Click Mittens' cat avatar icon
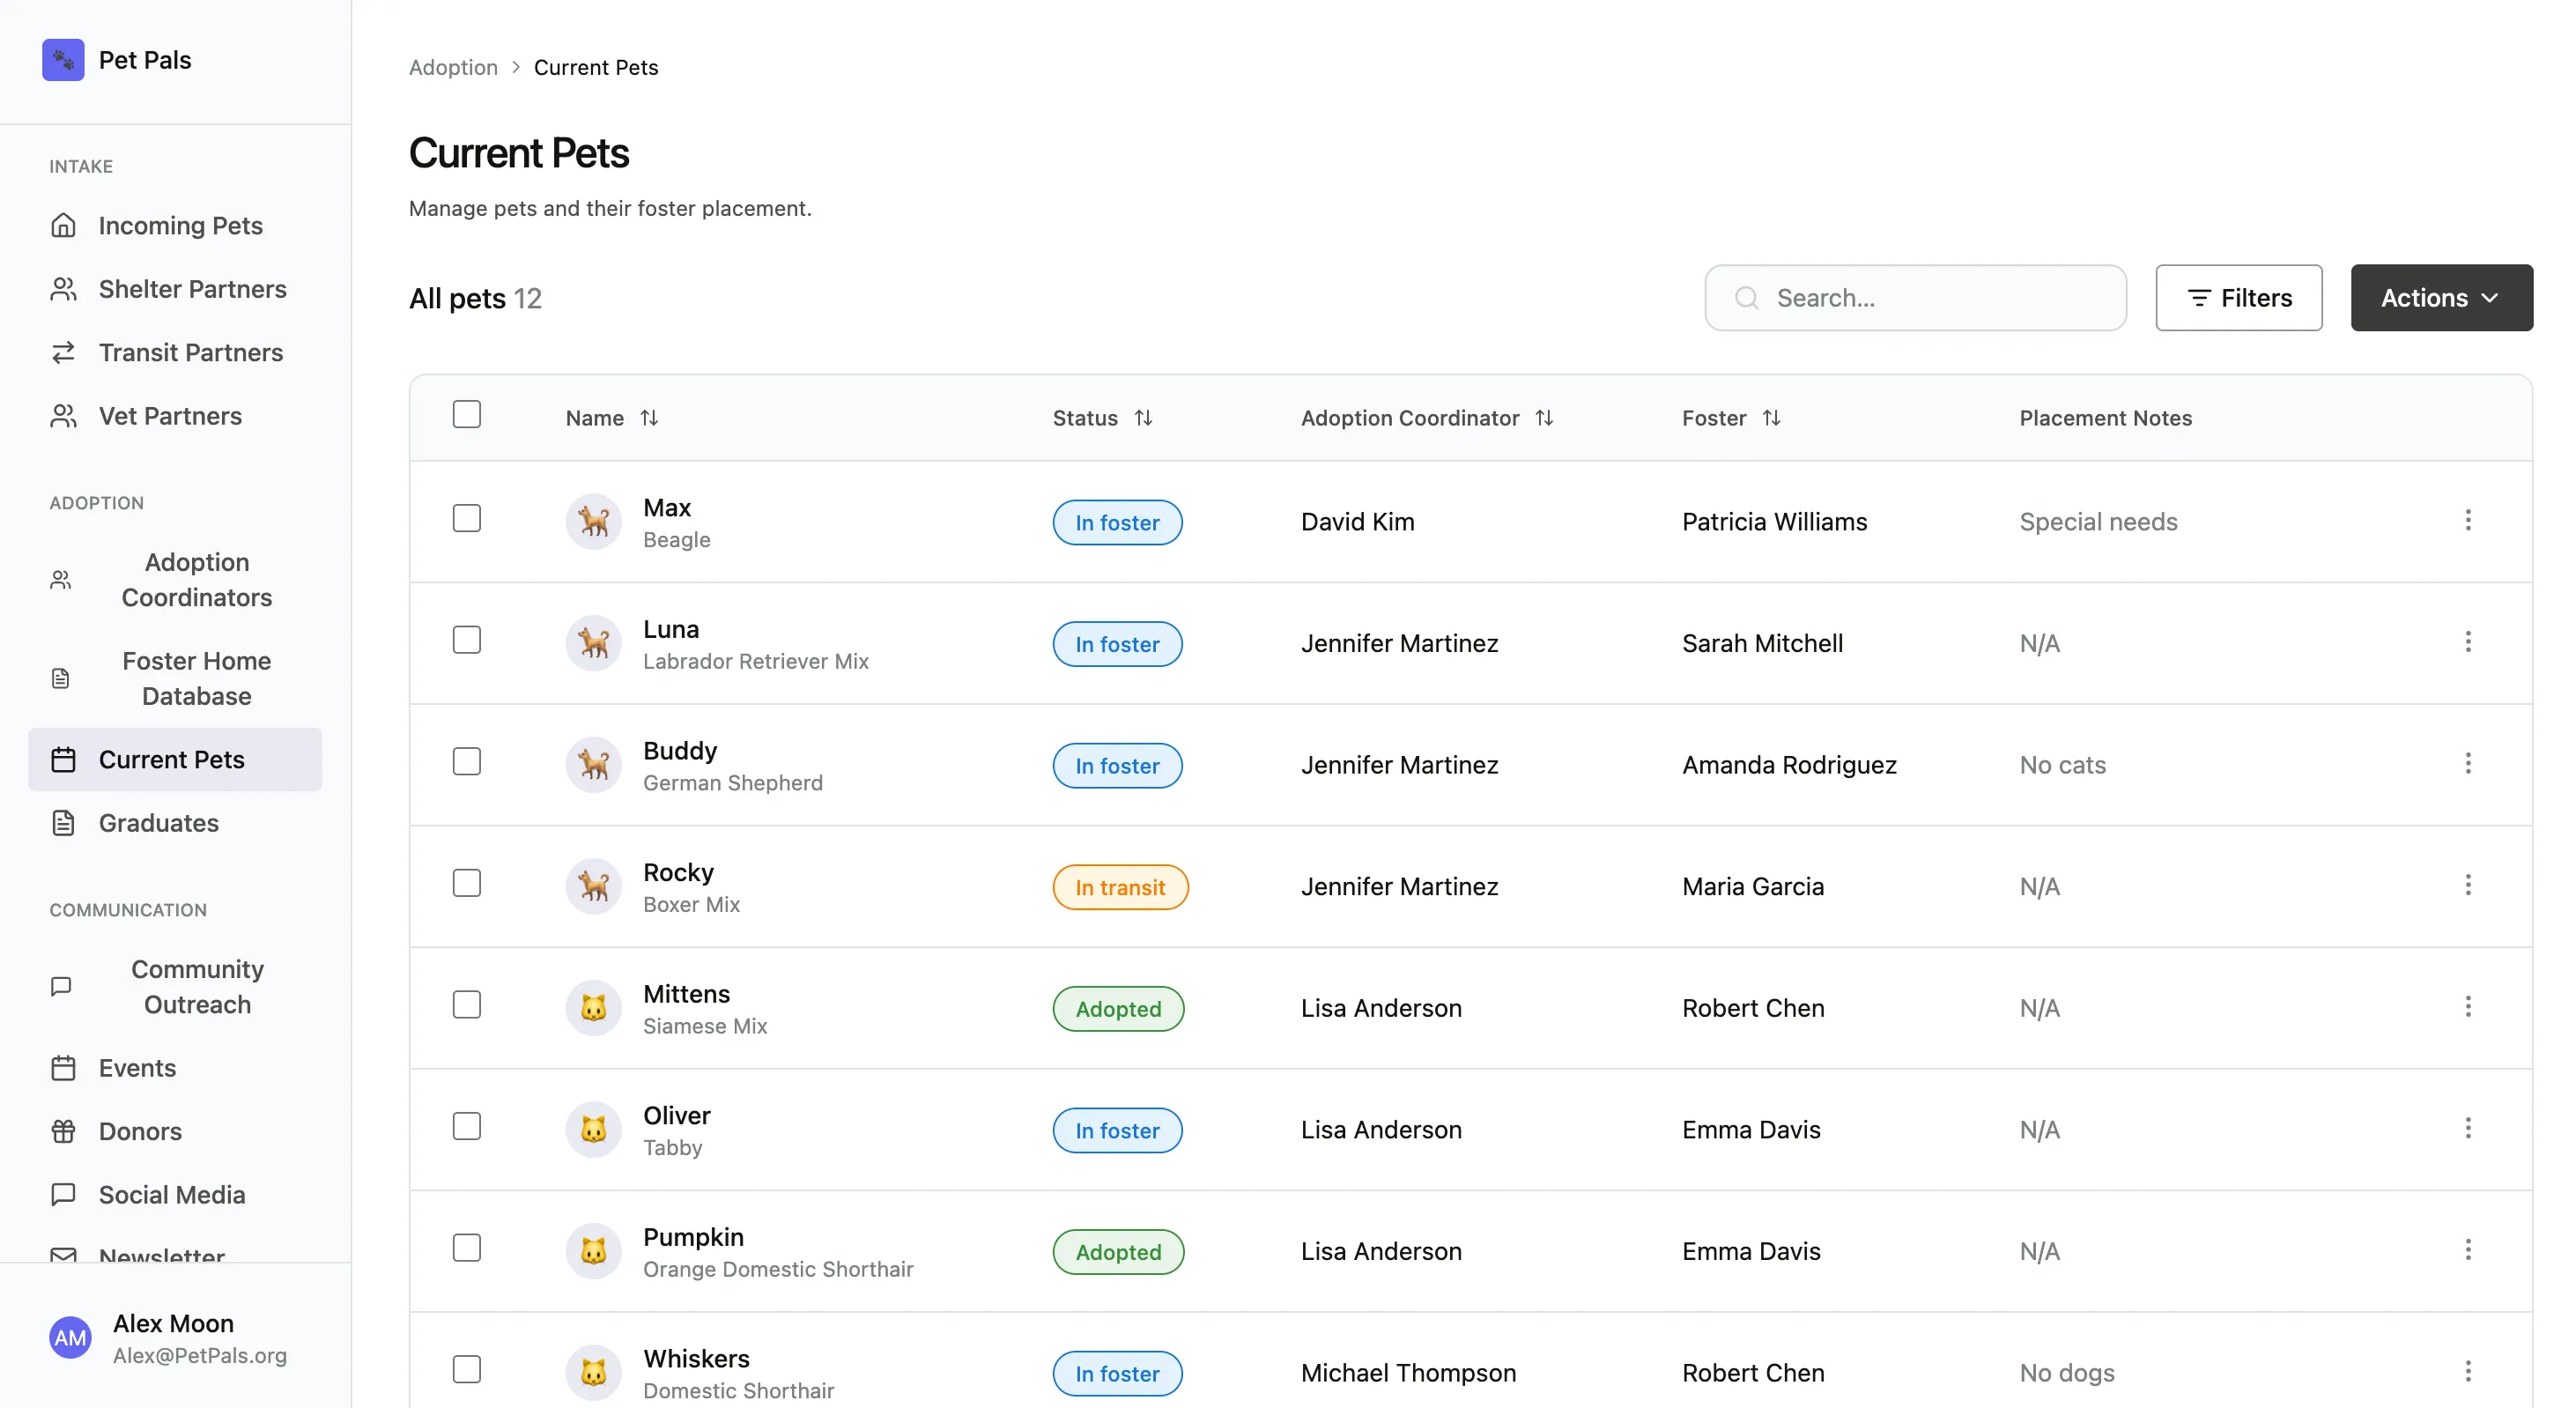The height and width of the screenshot is (1408, 2576). (x=594, y=1008)
